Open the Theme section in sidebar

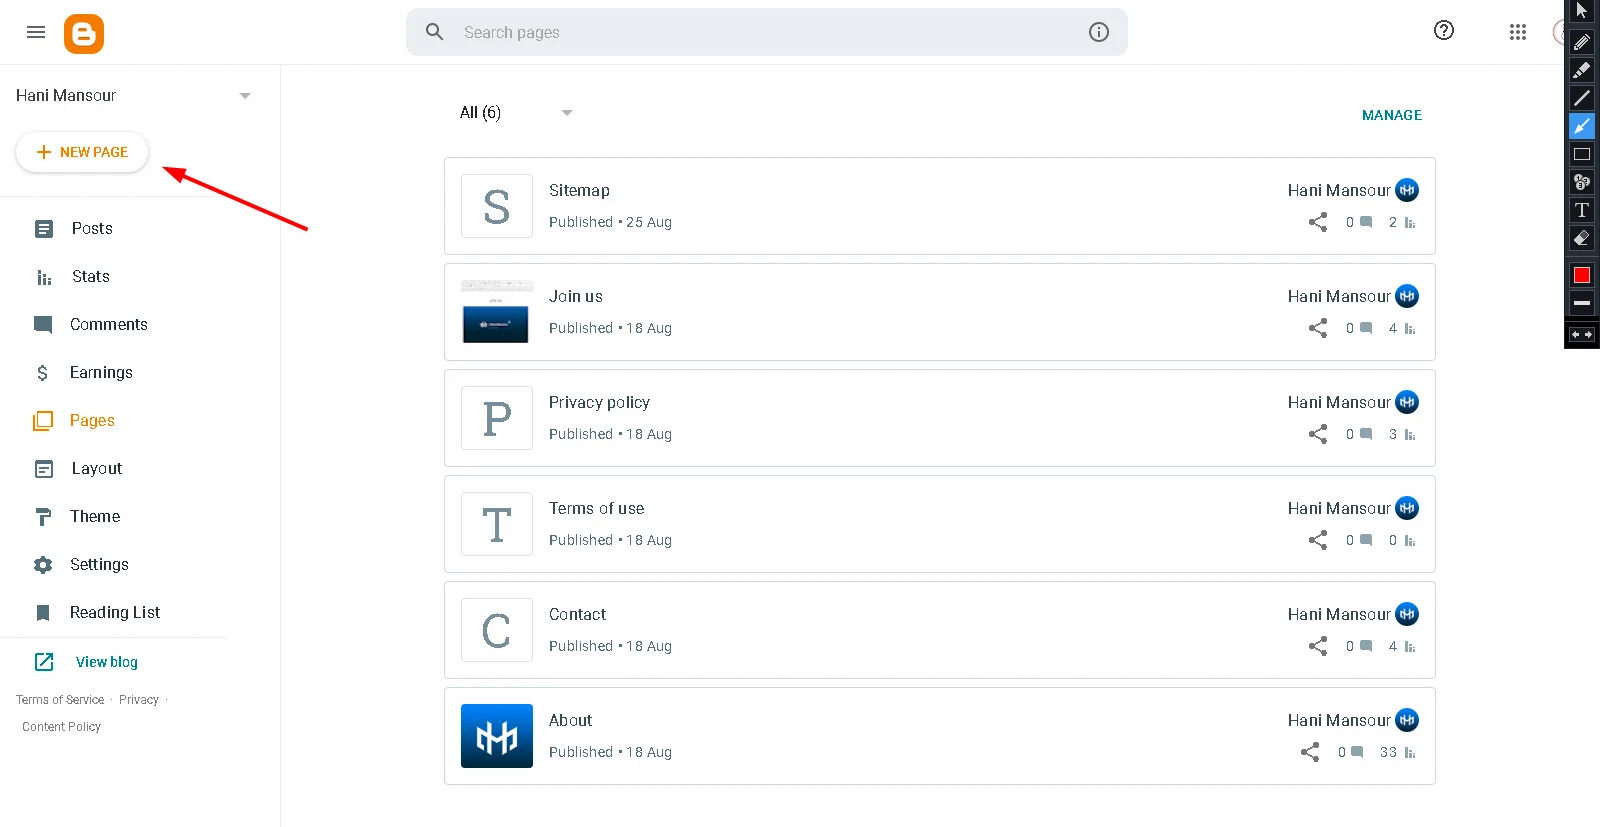click(x=95, y=517)
